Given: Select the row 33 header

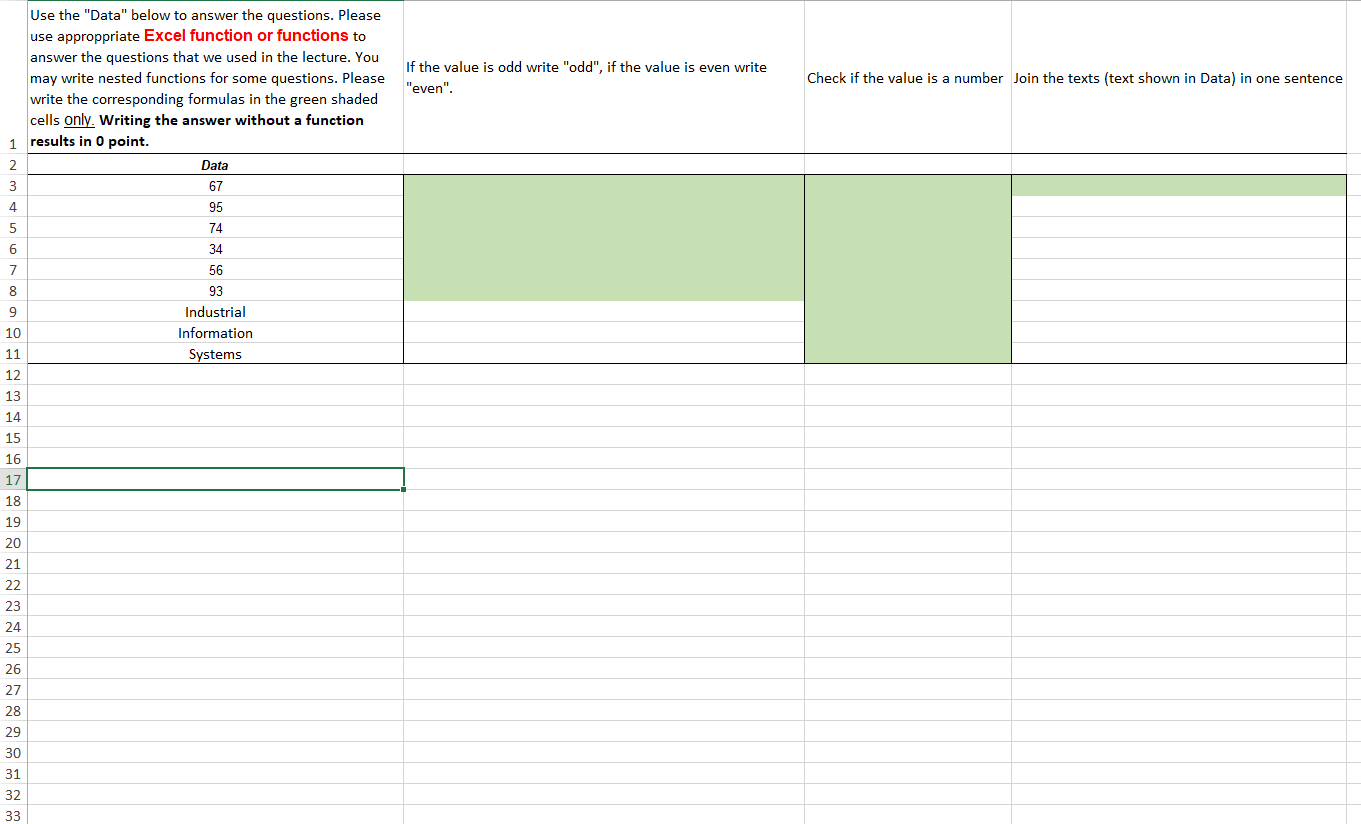Looking at the screenshot, I should click(x=13, y=815).
